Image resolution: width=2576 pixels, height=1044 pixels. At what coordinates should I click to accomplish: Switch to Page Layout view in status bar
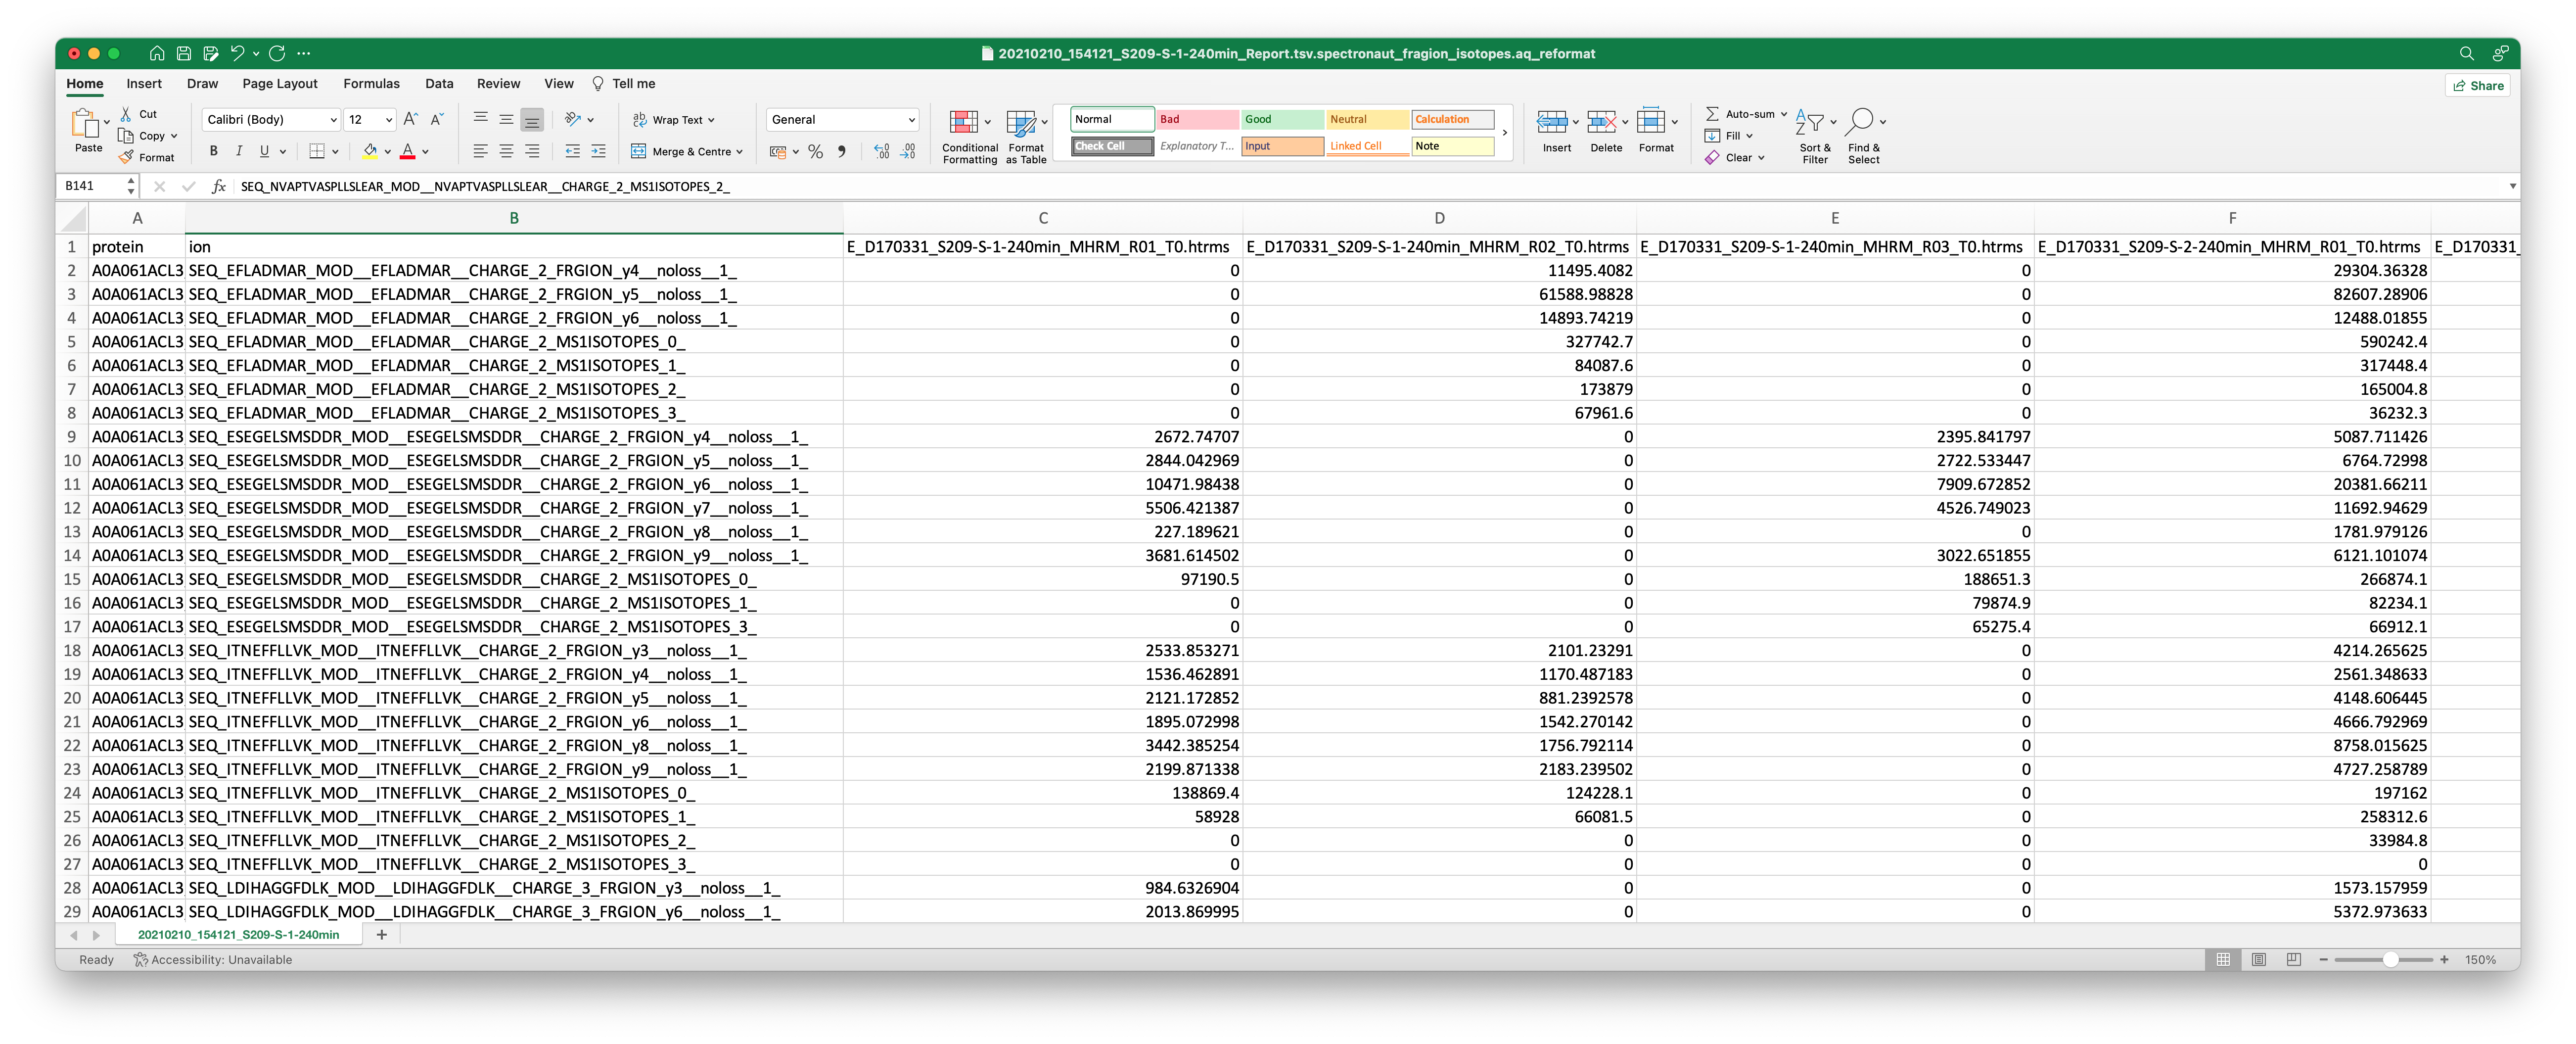(2258, 959)
